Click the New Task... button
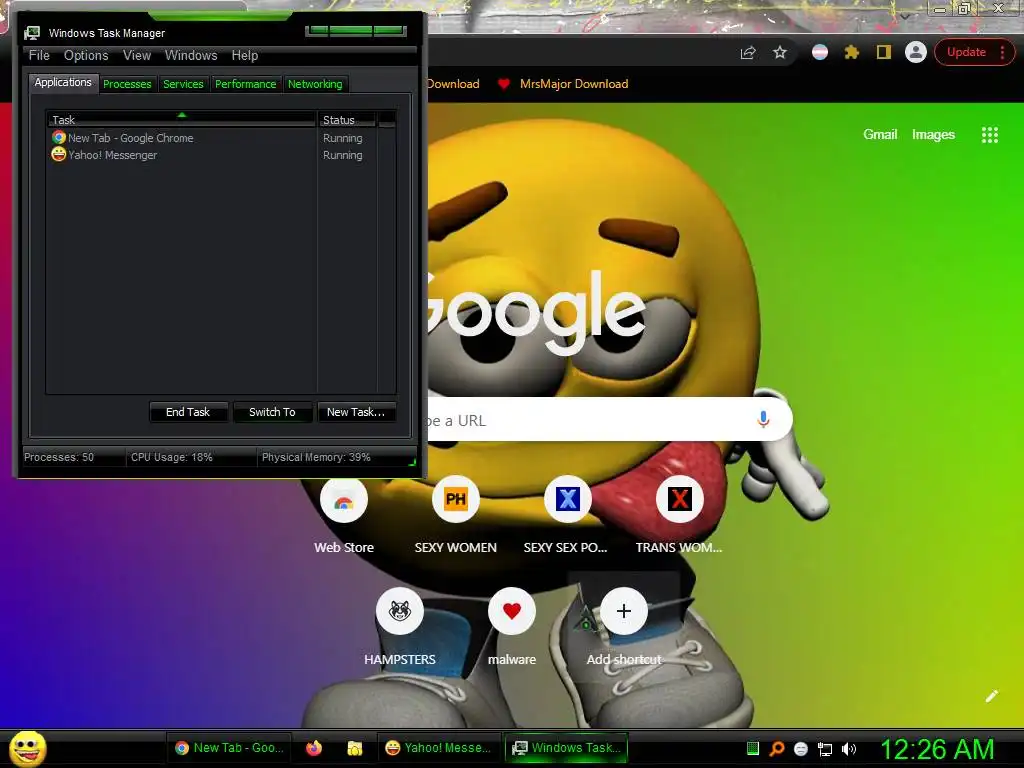Viewport: 1024px width, 768px height. pos(356,412)
